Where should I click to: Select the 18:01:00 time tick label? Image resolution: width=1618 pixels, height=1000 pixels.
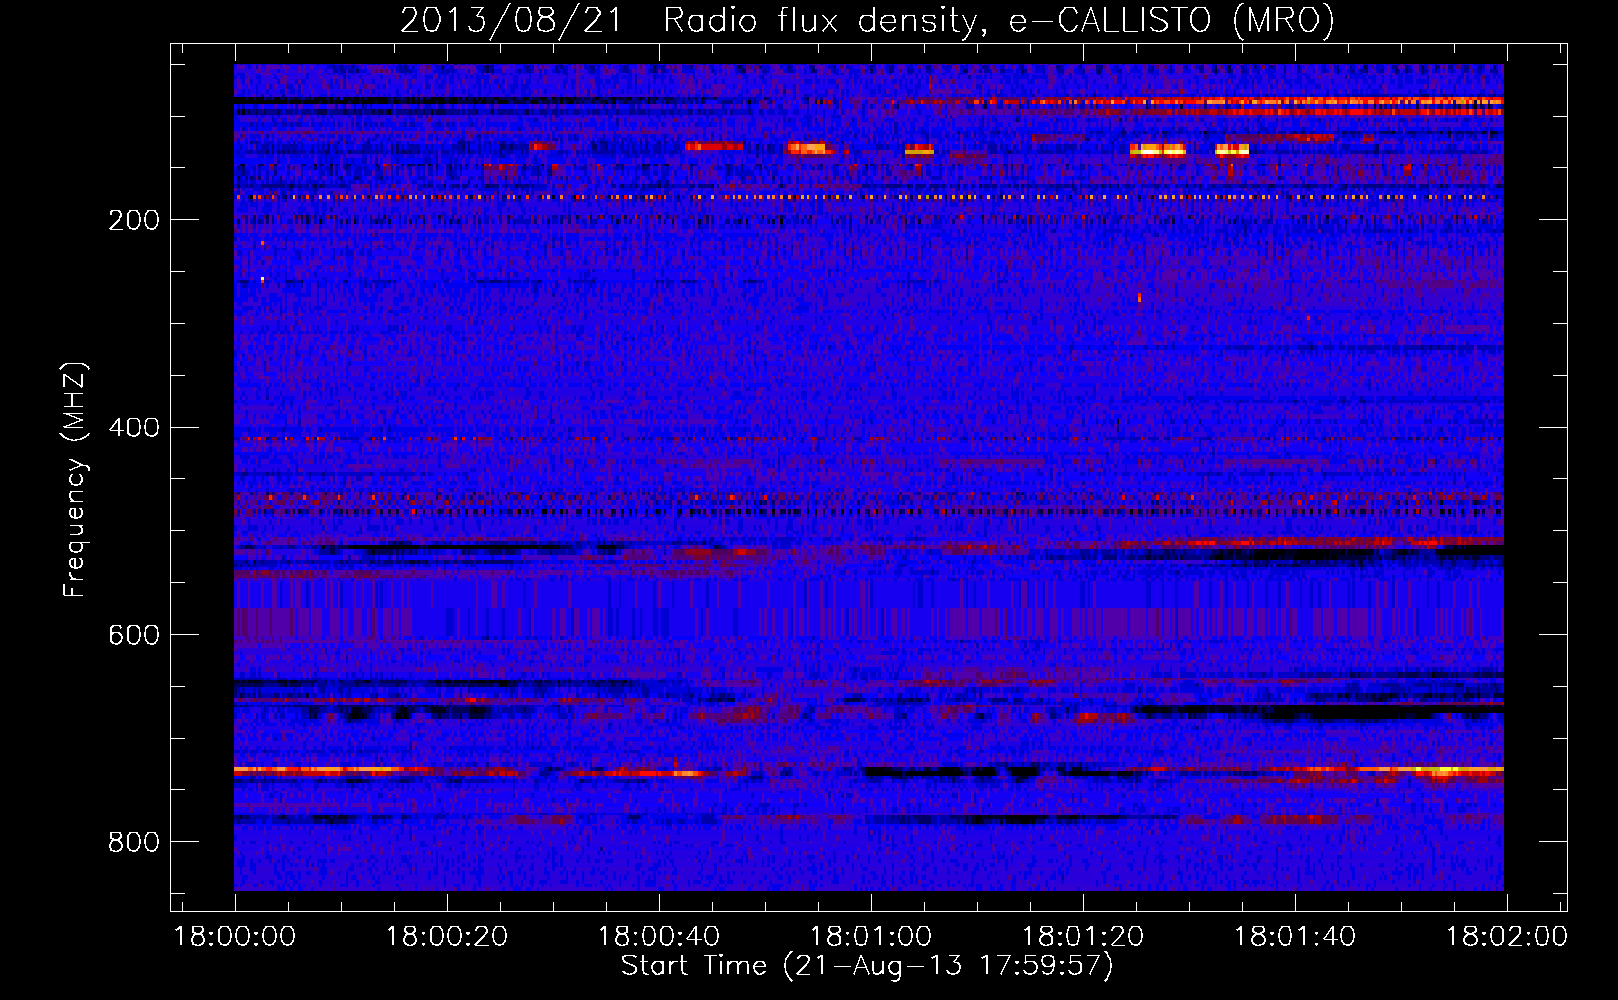click(871, 937)
